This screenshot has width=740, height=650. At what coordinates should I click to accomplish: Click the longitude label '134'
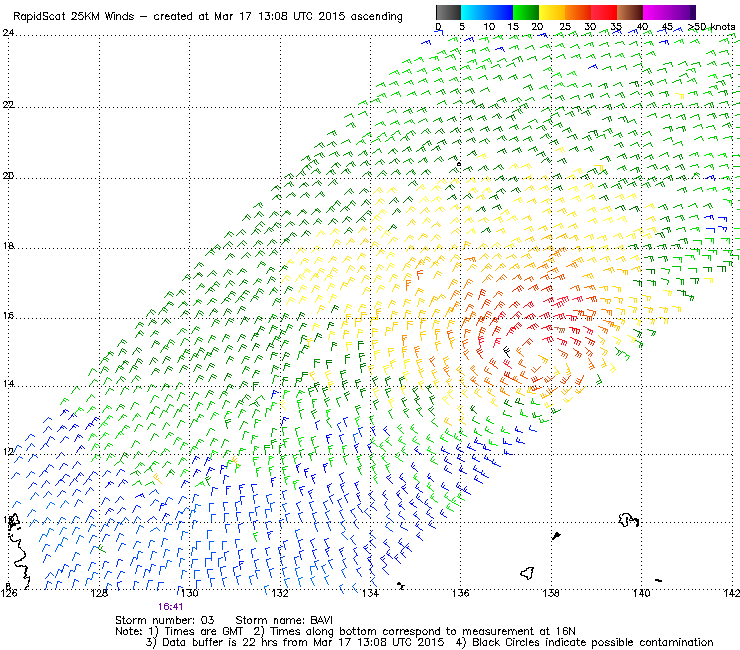tap(370, 593)
